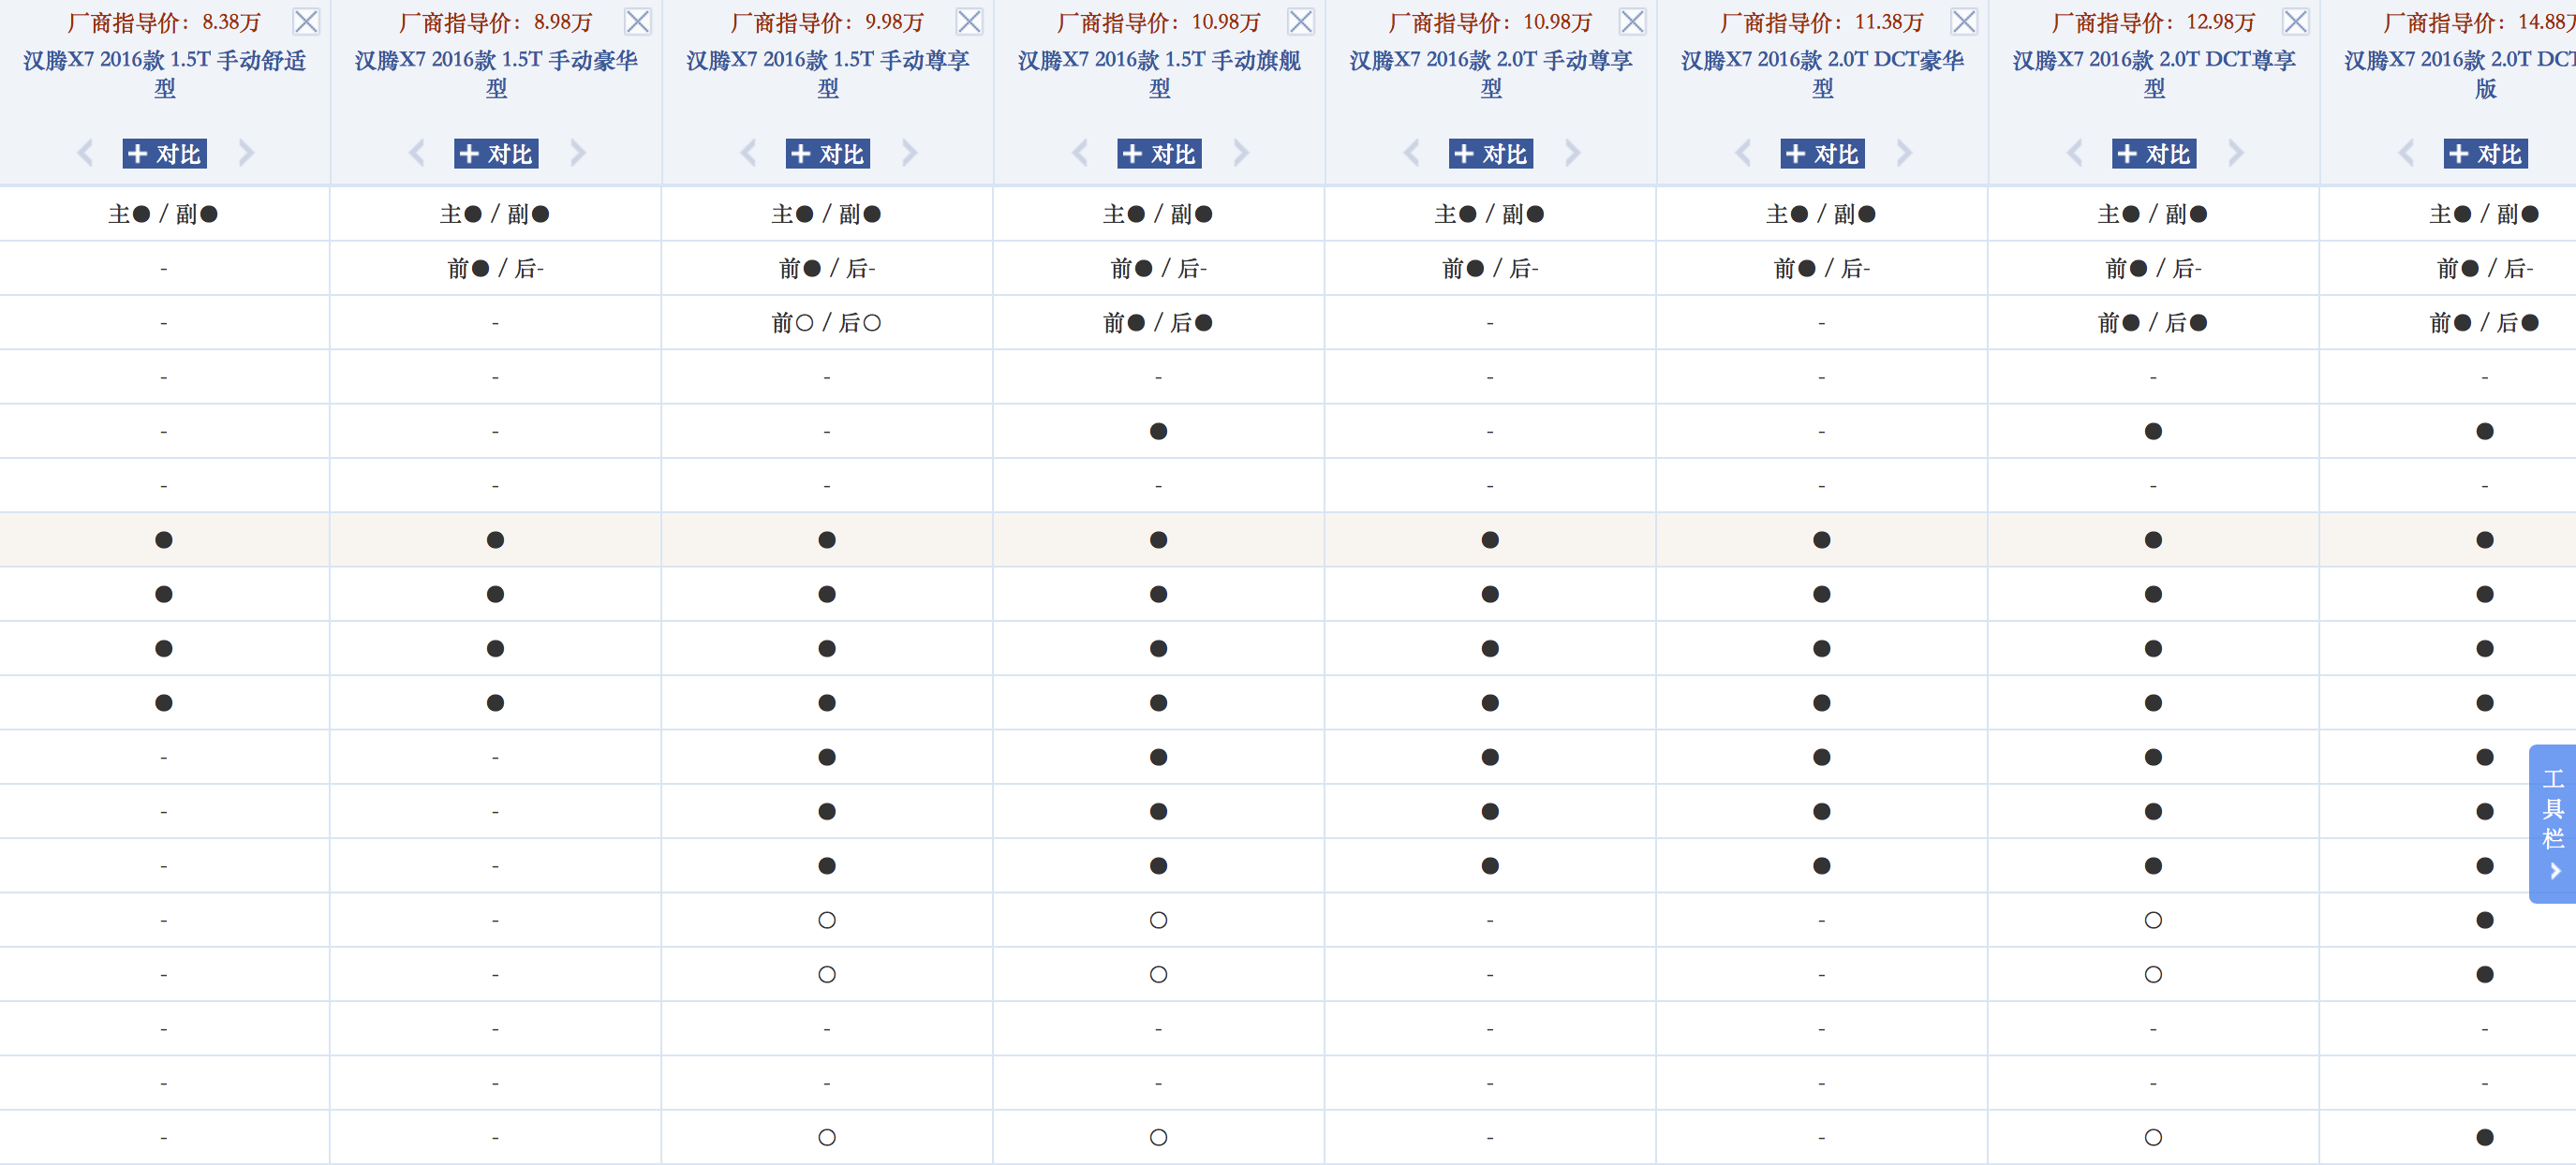
Task: Add 1.5T 手动舒适型 to 对比
Action: click(165, 153)
